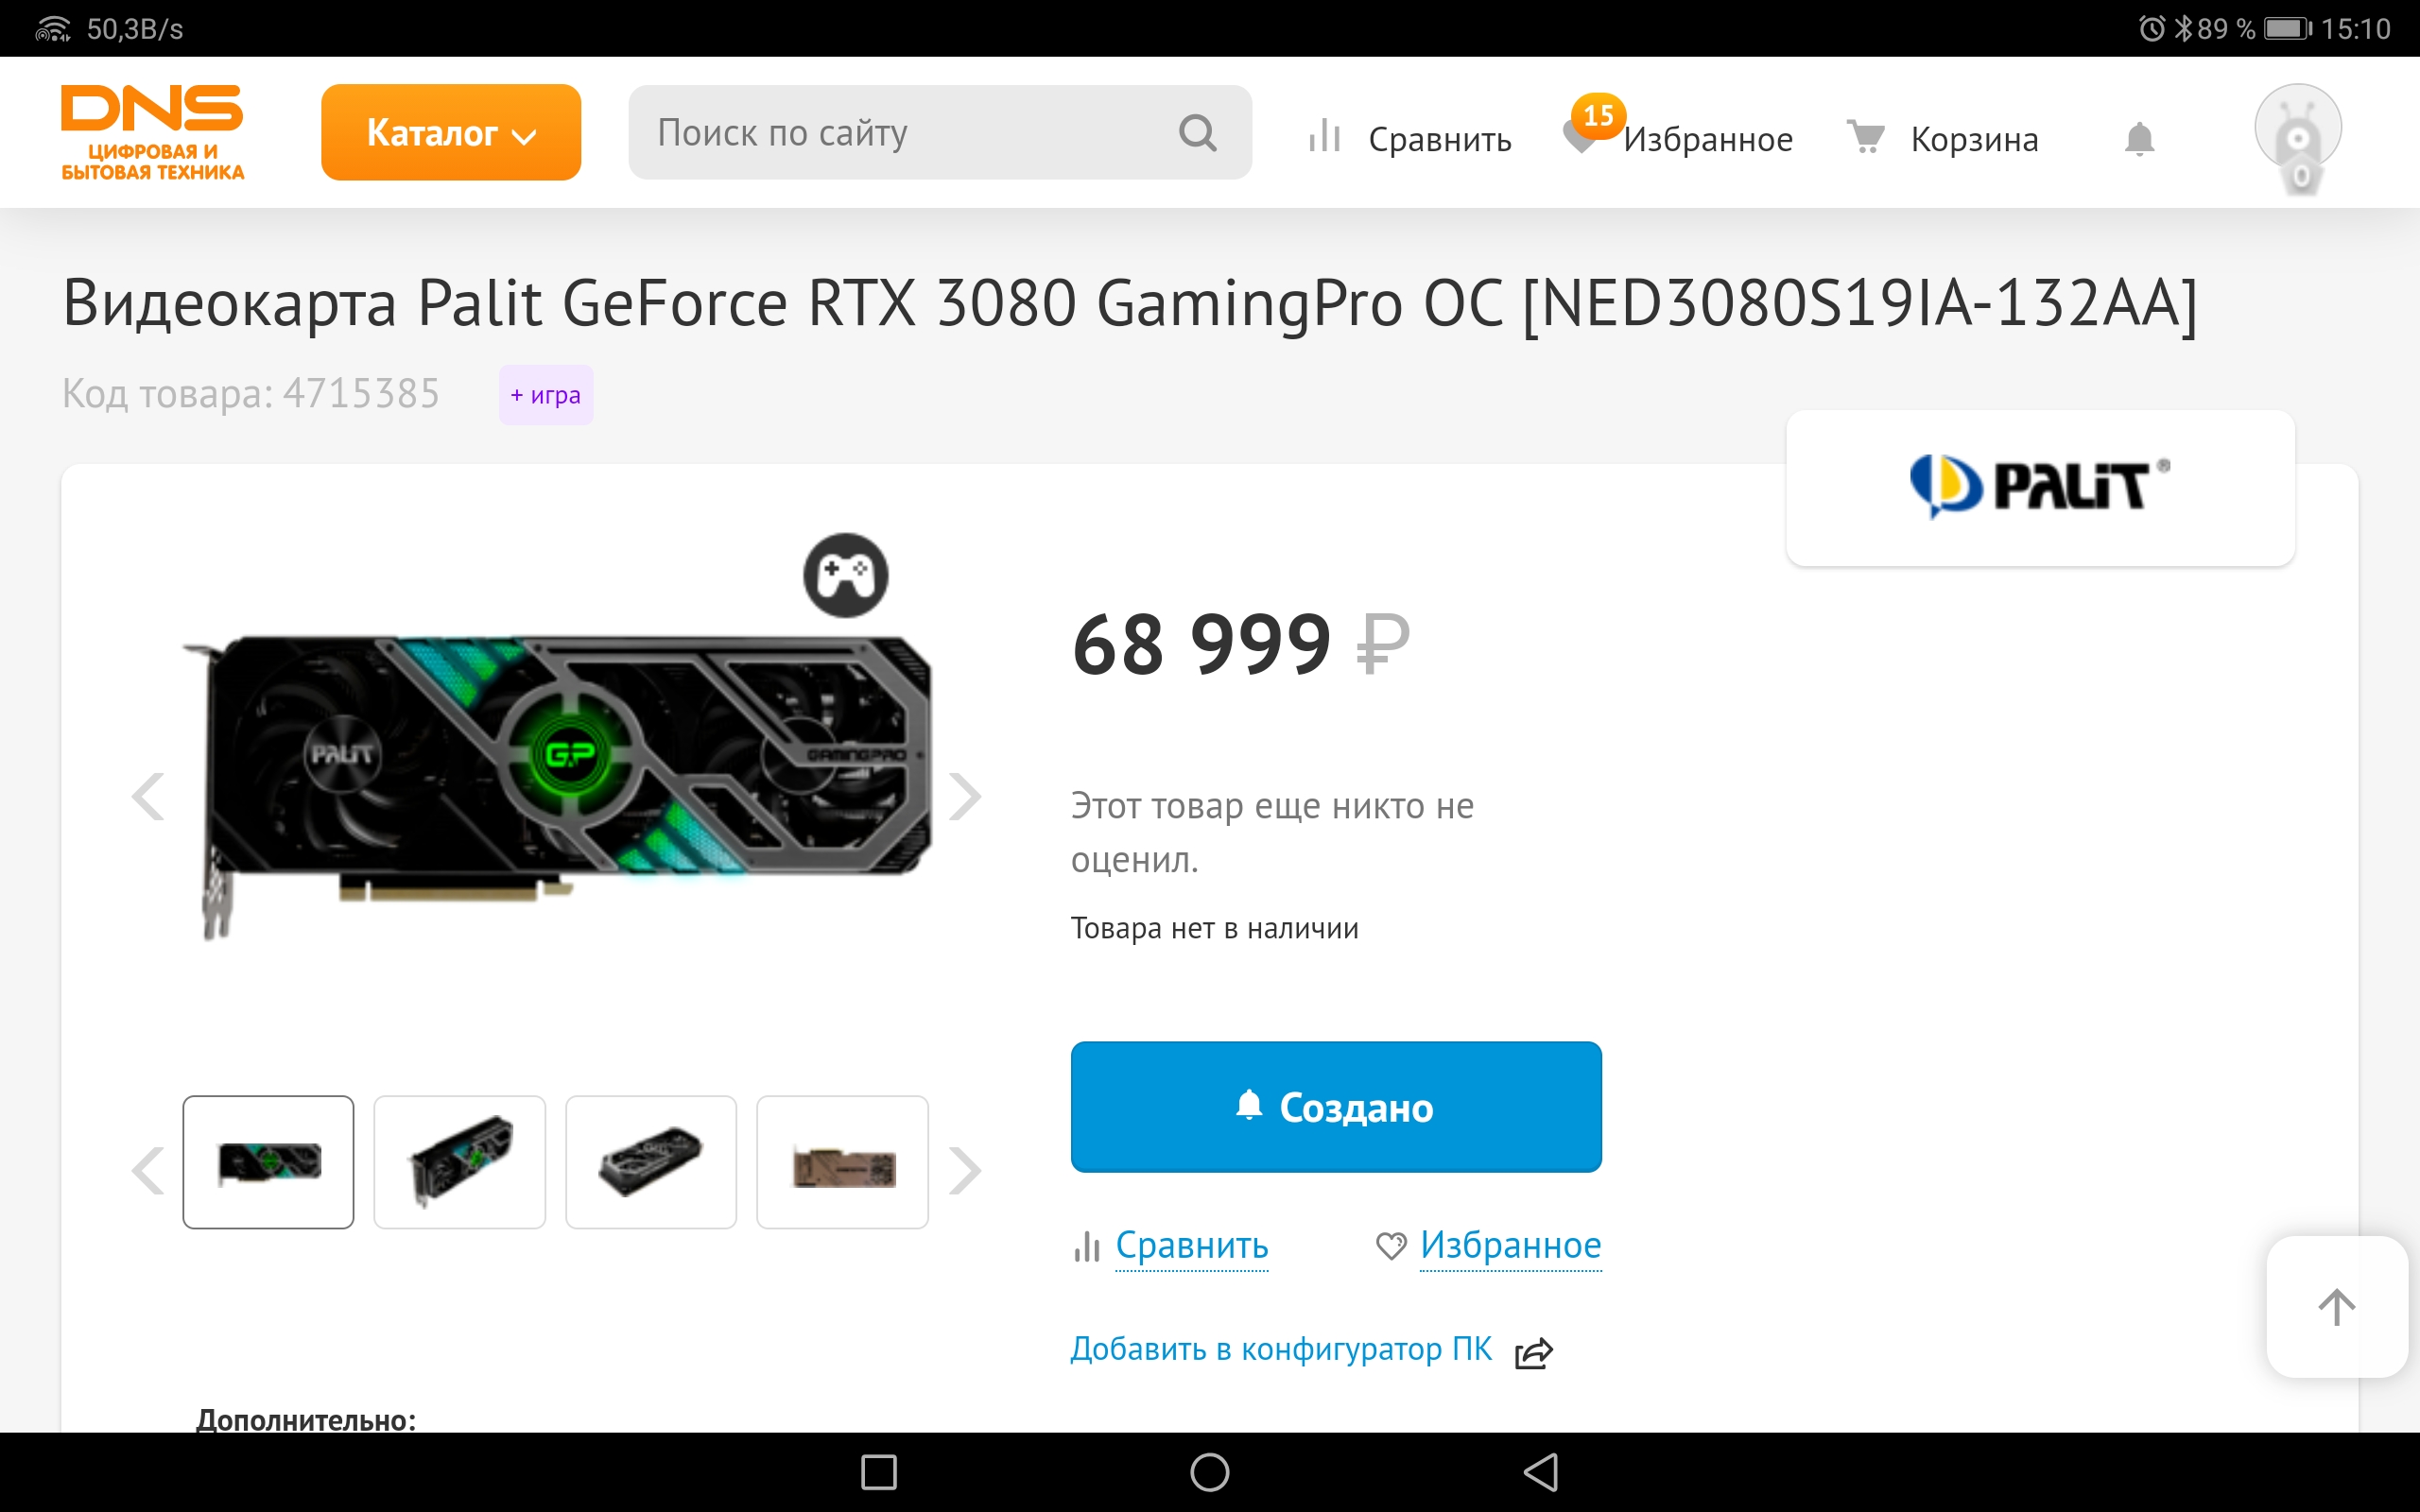
Task: Show next main product image
Action: click(965, 797)
